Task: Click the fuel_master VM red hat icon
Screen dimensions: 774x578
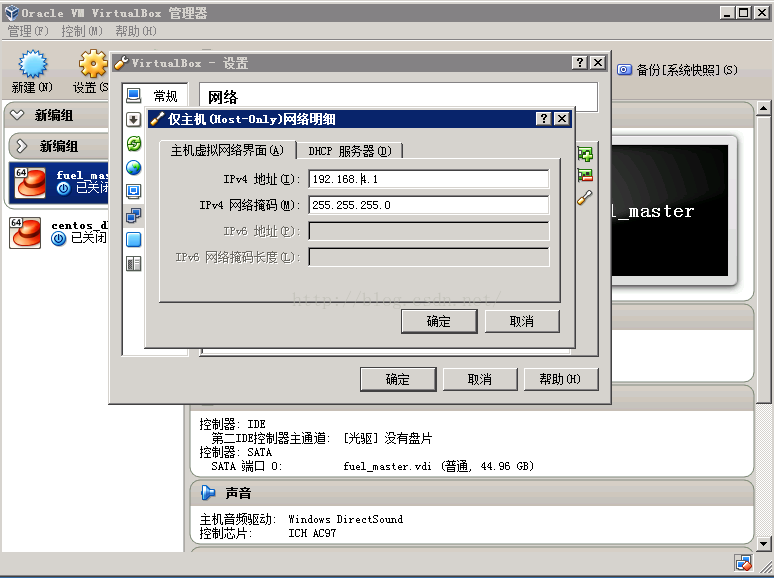Action: pos(30,183)
